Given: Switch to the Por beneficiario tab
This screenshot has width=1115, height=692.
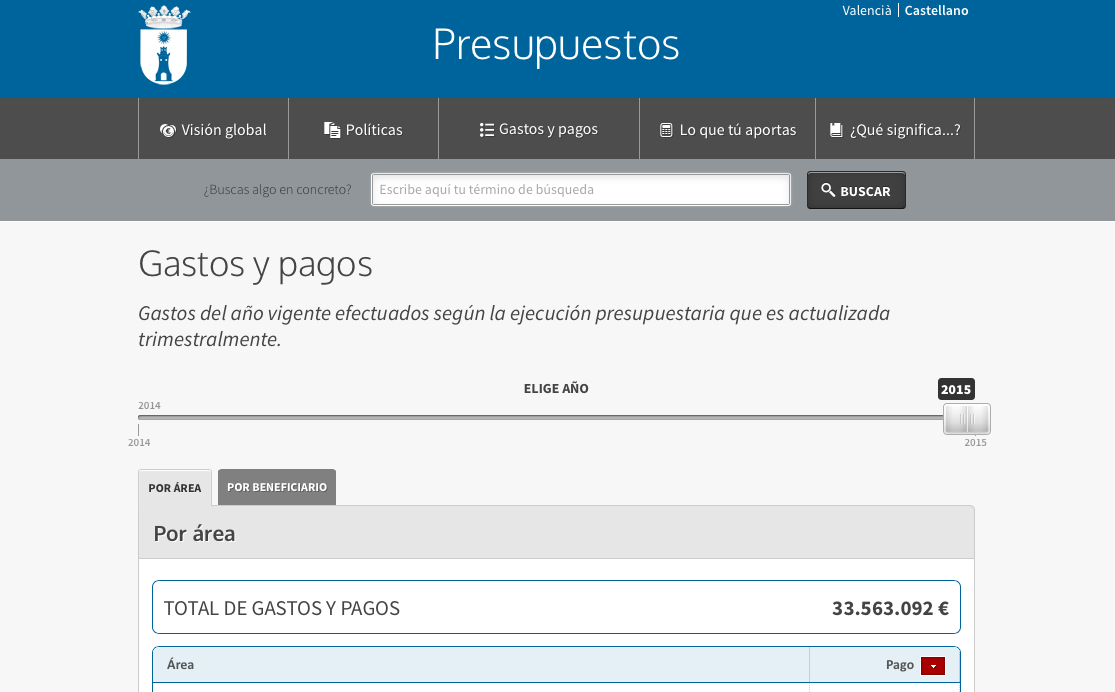Looking at the screenshot, I should [x=277, y=488].
